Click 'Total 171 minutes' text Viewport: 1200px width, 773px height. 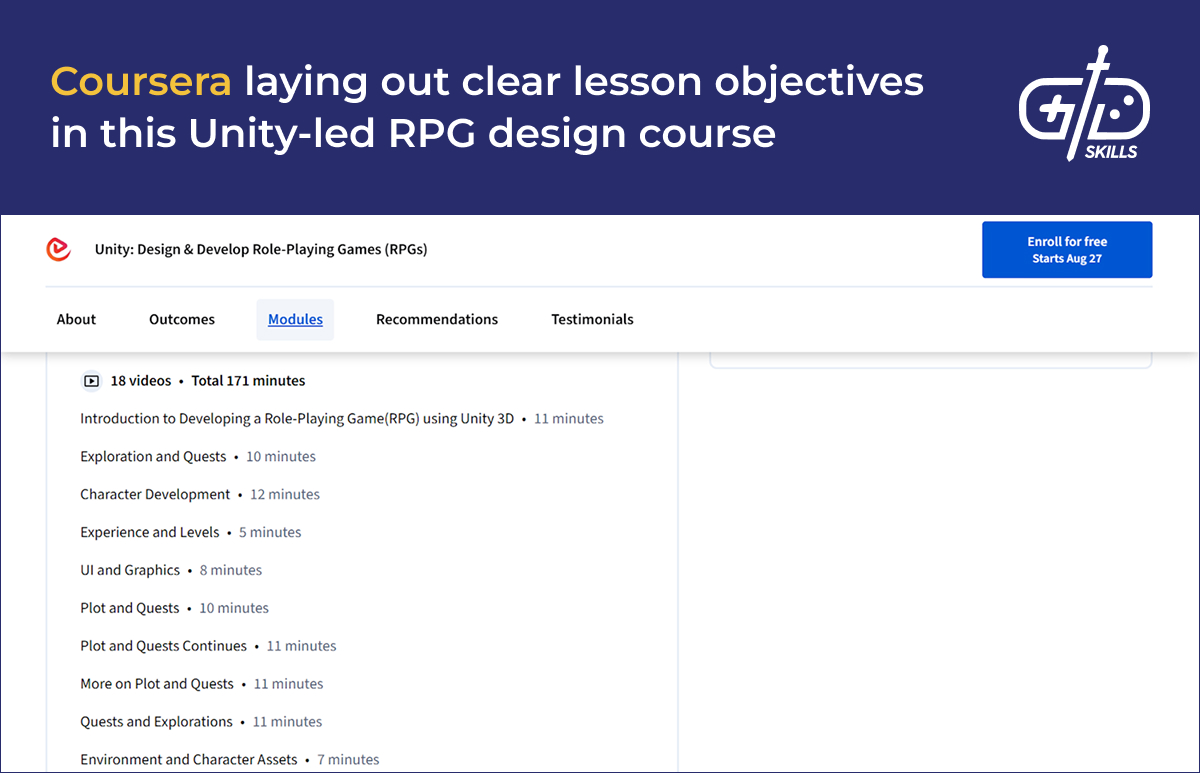[248, 381]
